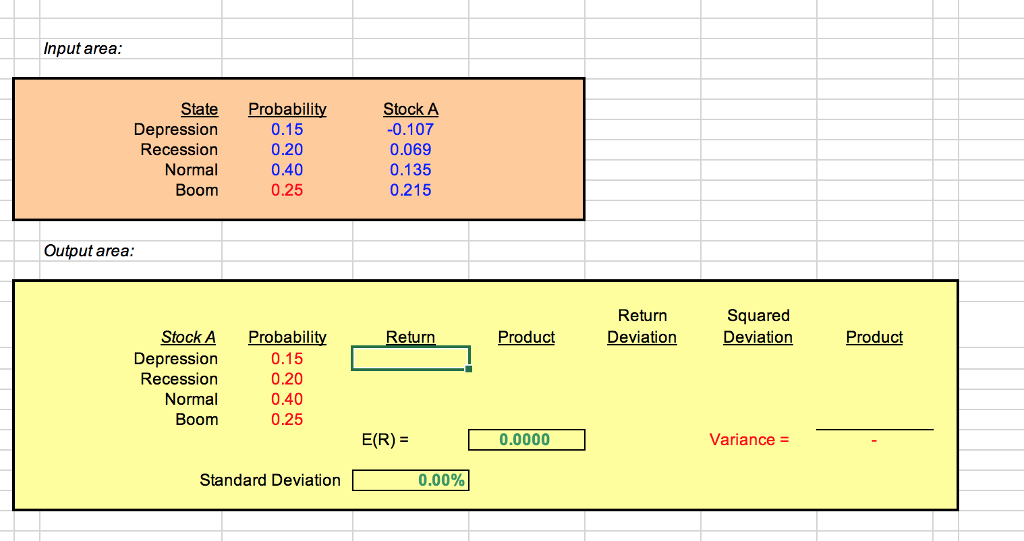Select the 'Input area:' label cell

coord(83,48)
